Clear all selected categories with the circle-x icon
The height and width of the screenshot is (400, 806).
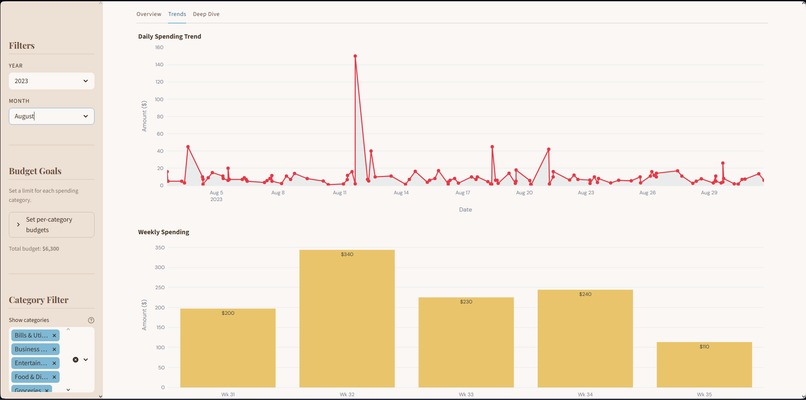tap(76, 360)
